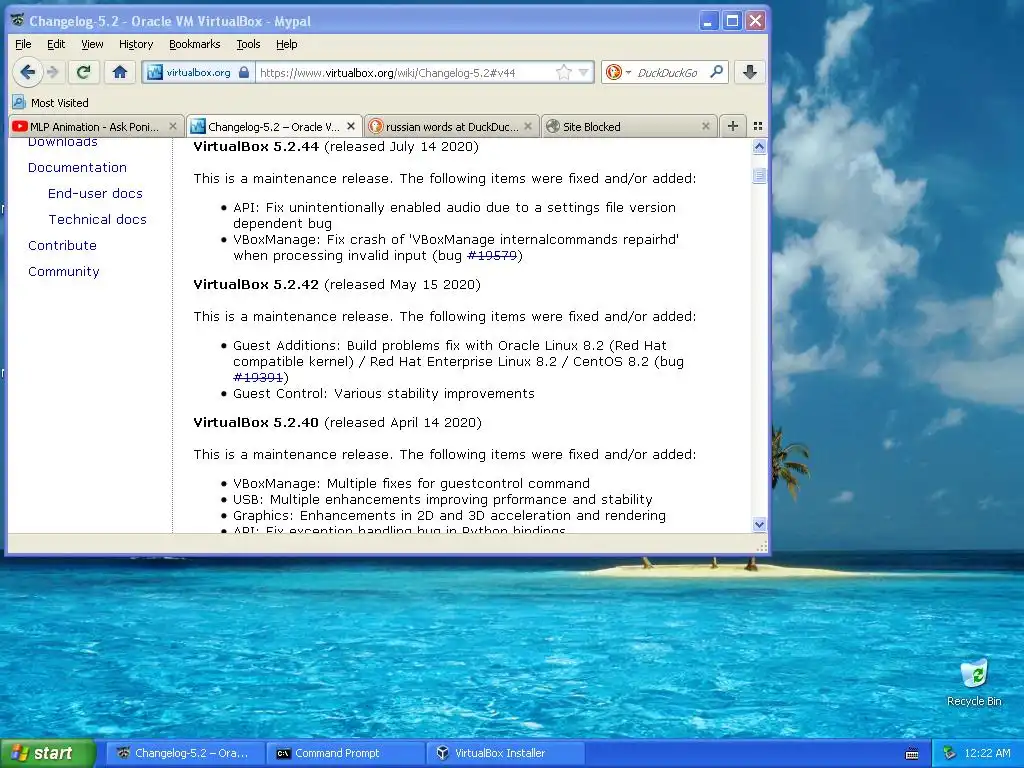Open the View menu
Screen dimensions: 1024x768
(92, 44)
